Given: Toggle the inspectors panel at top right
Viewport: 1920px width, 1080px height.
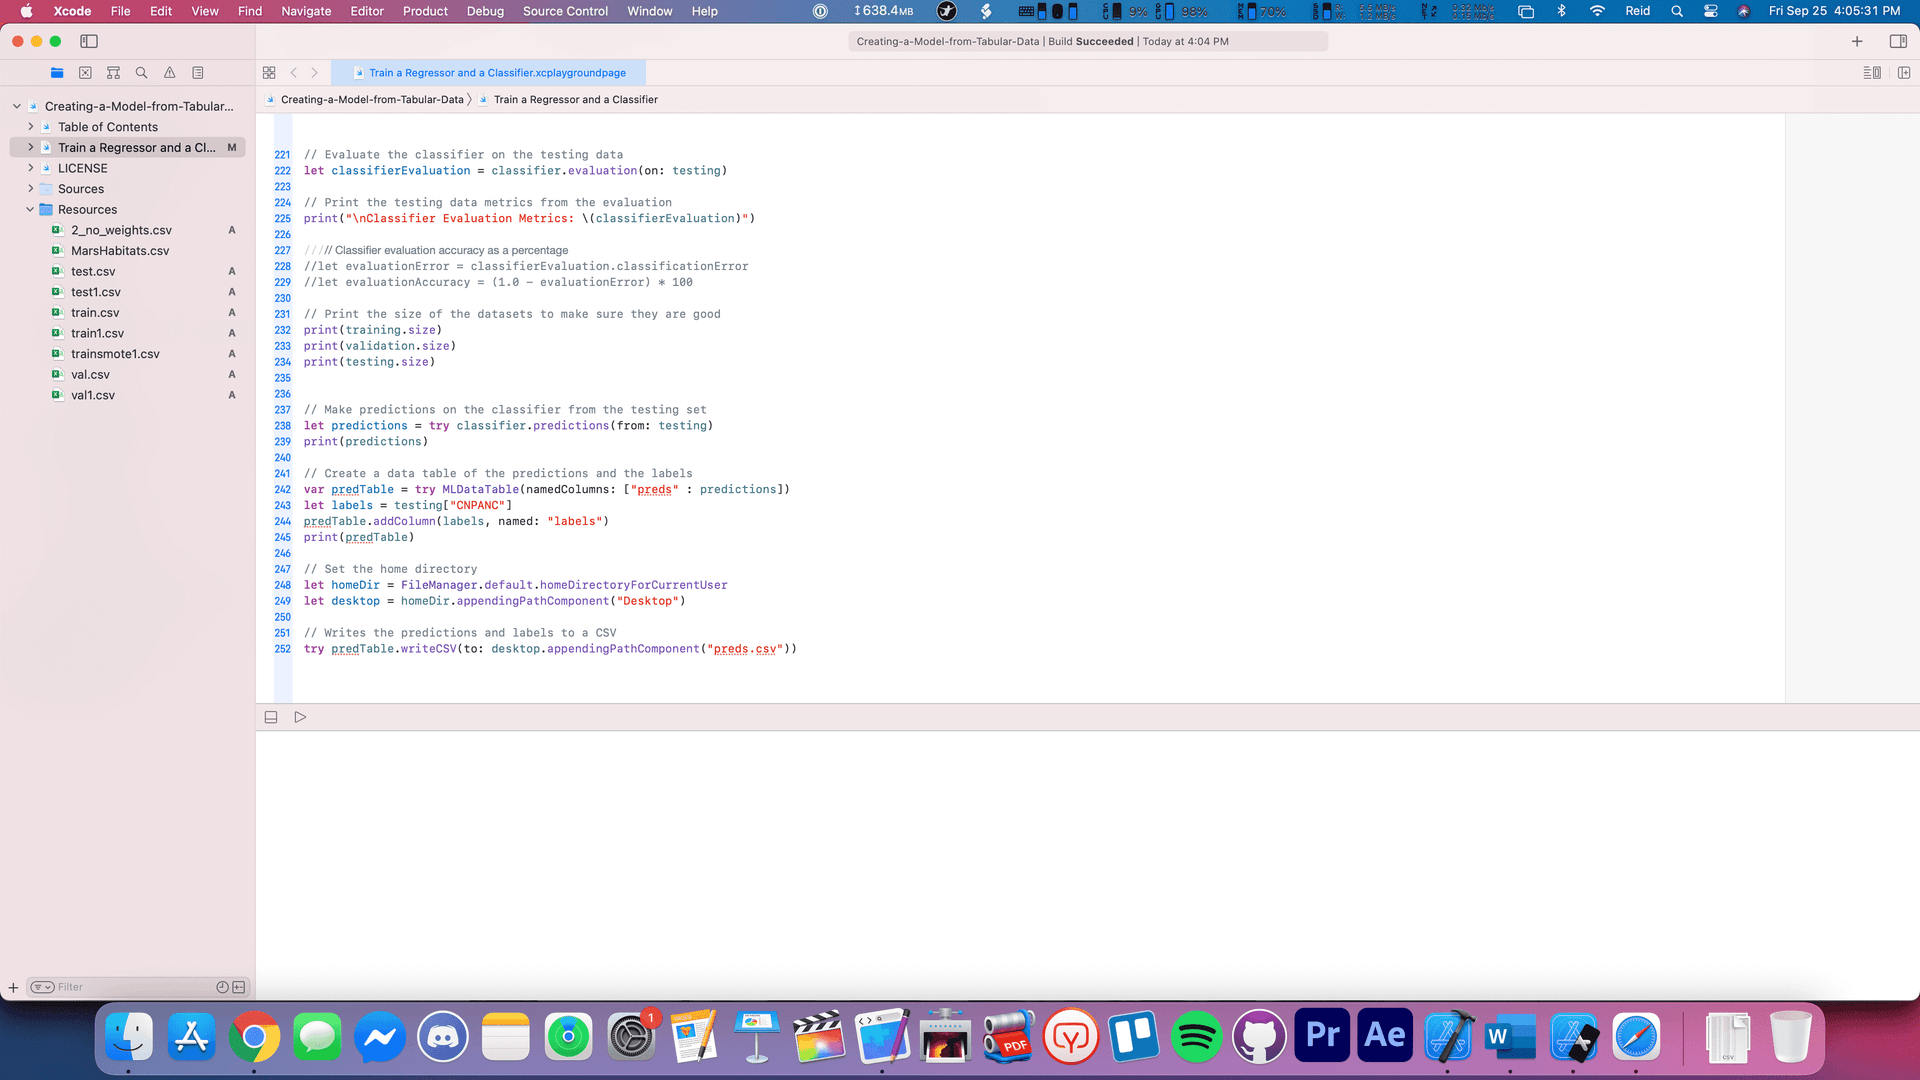Looking at the screenshot, I should [1897, 41].
